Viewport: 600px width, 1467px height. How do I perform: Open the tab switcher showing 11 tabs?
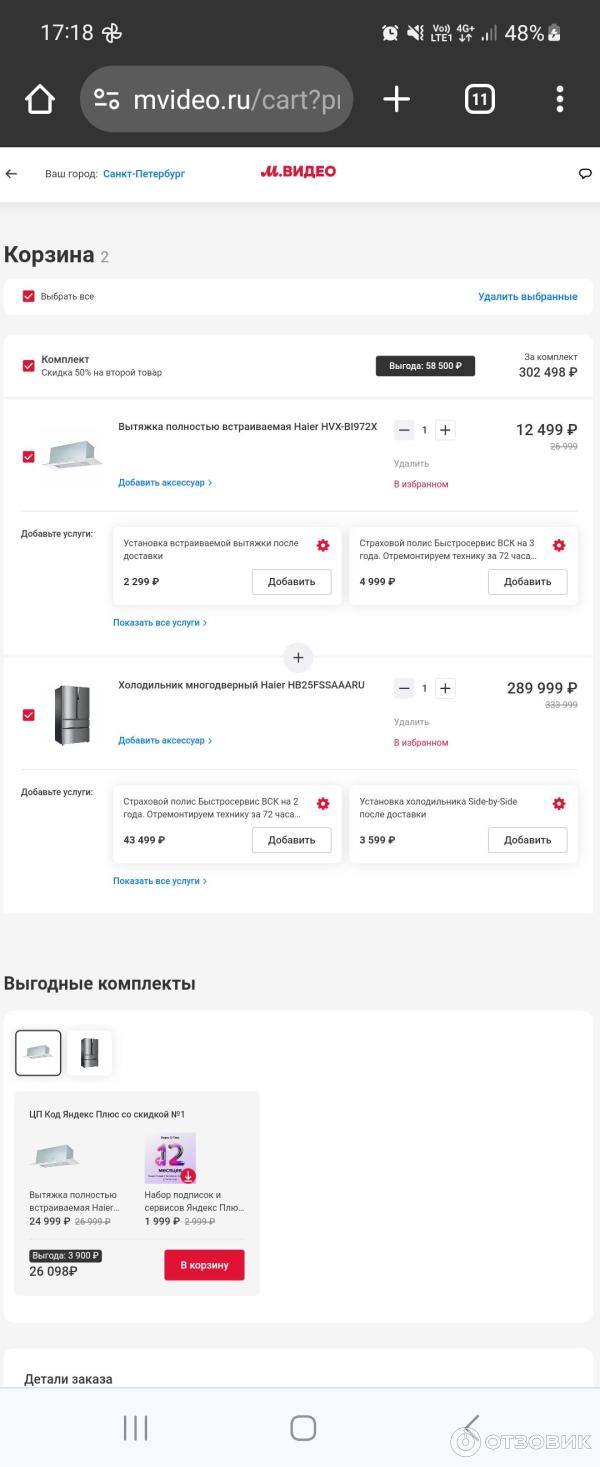coord(480,99)
